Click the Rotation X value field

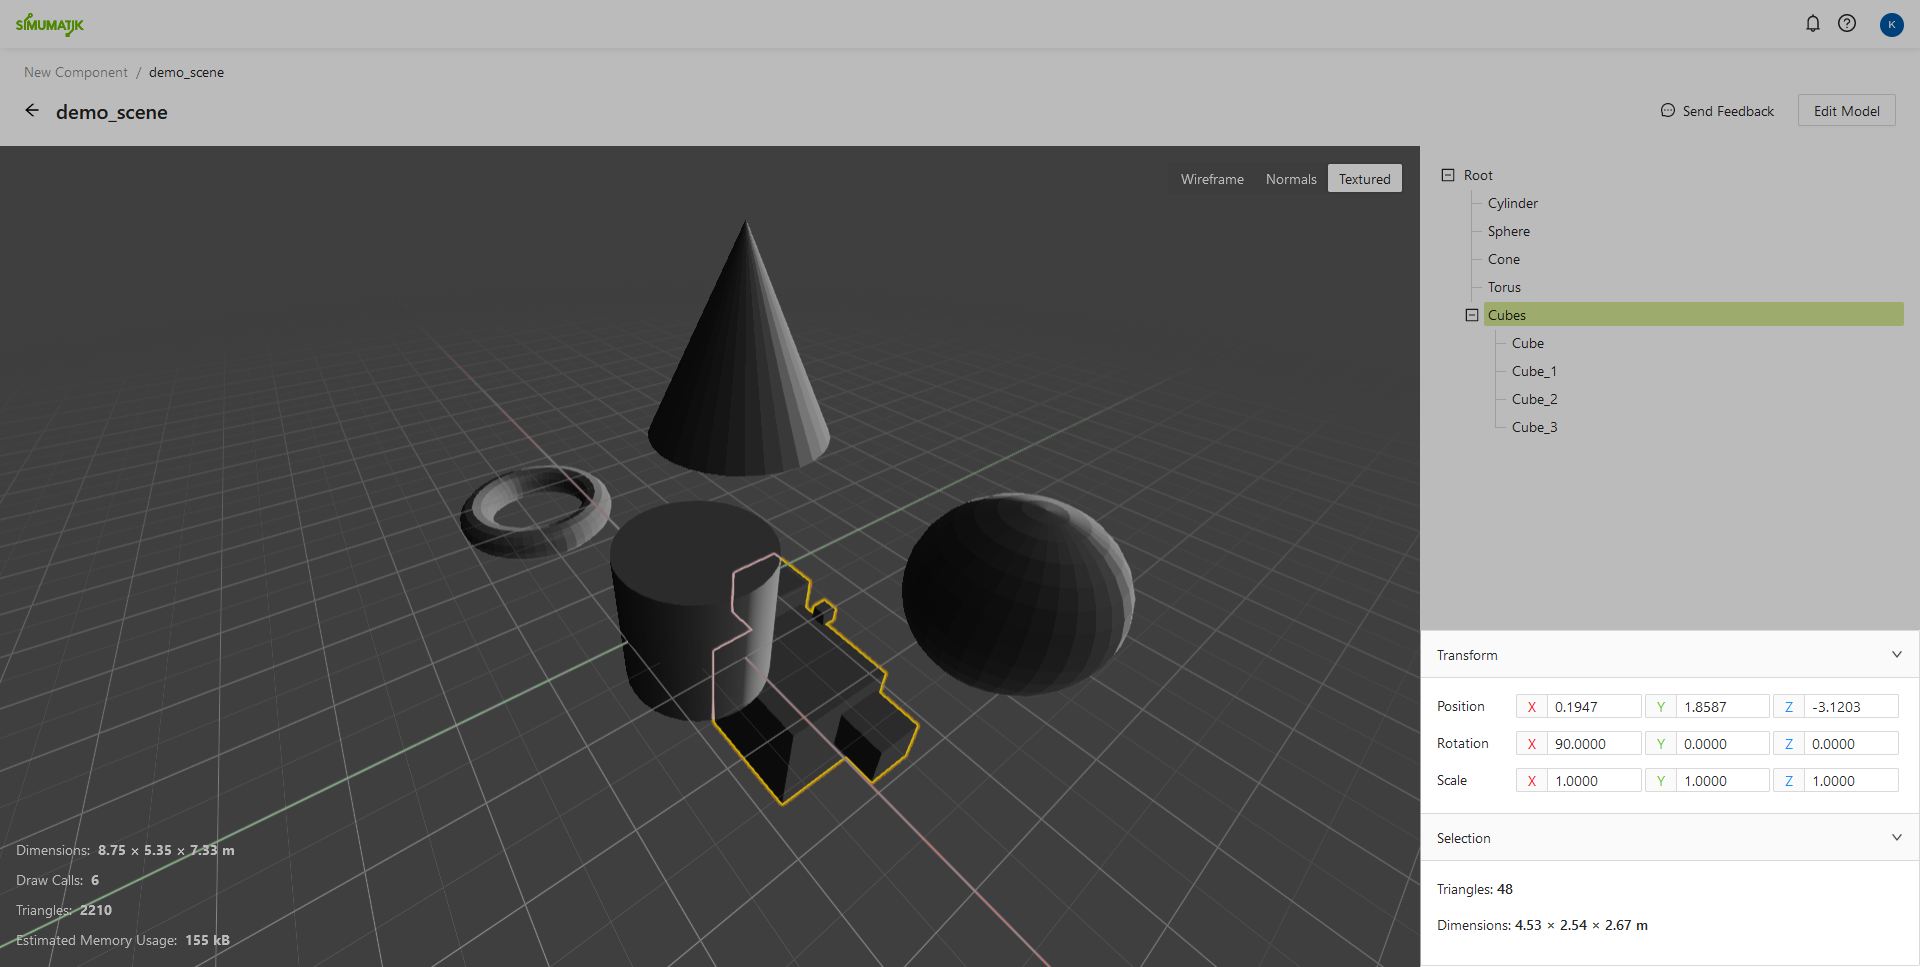tap(1593, 744)
